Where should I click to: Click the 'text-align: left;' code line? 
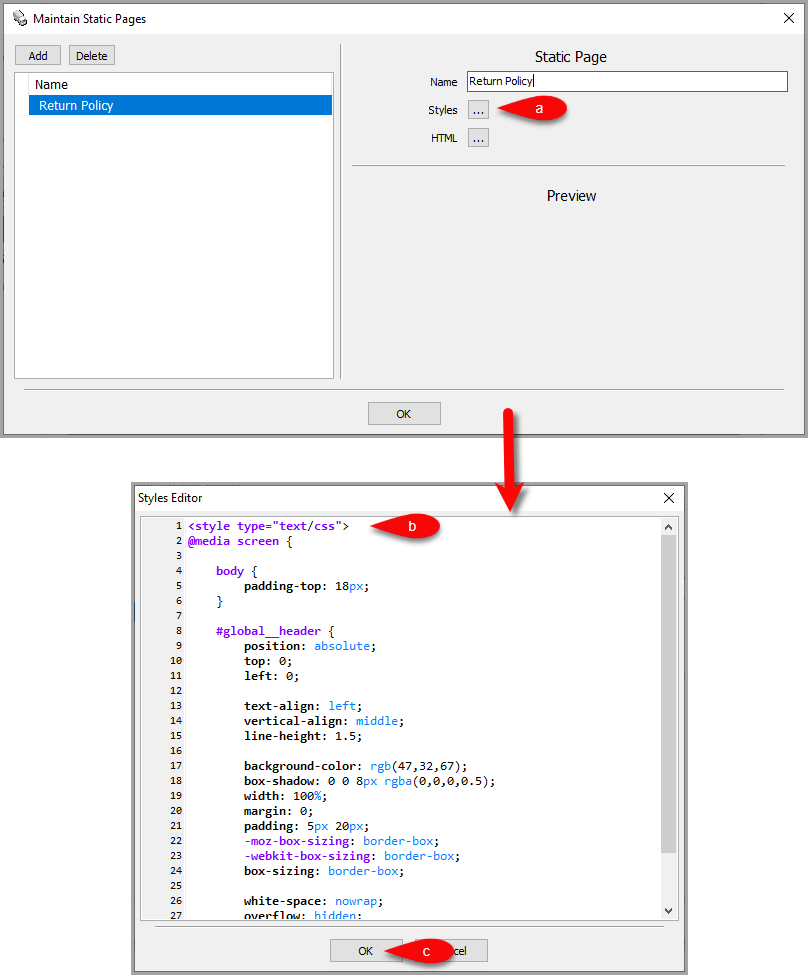coord(303,706)
